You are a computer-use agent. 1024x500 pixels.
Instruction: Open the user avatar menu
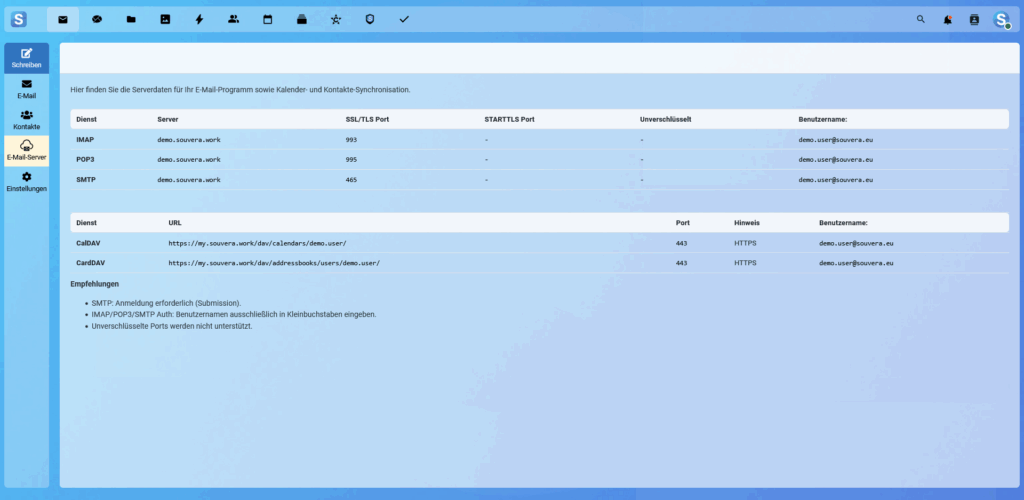coord(1001,19)
